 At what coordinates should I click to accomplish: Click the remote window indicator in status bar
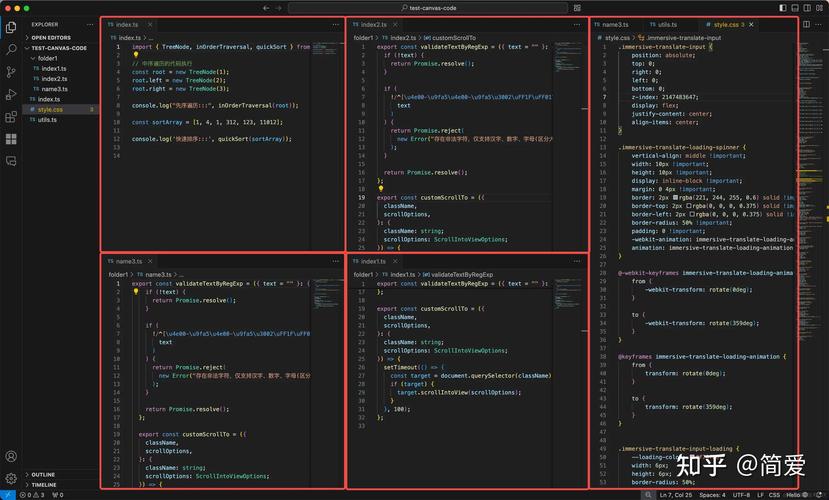pyautogui.click(x=8, y=495)
